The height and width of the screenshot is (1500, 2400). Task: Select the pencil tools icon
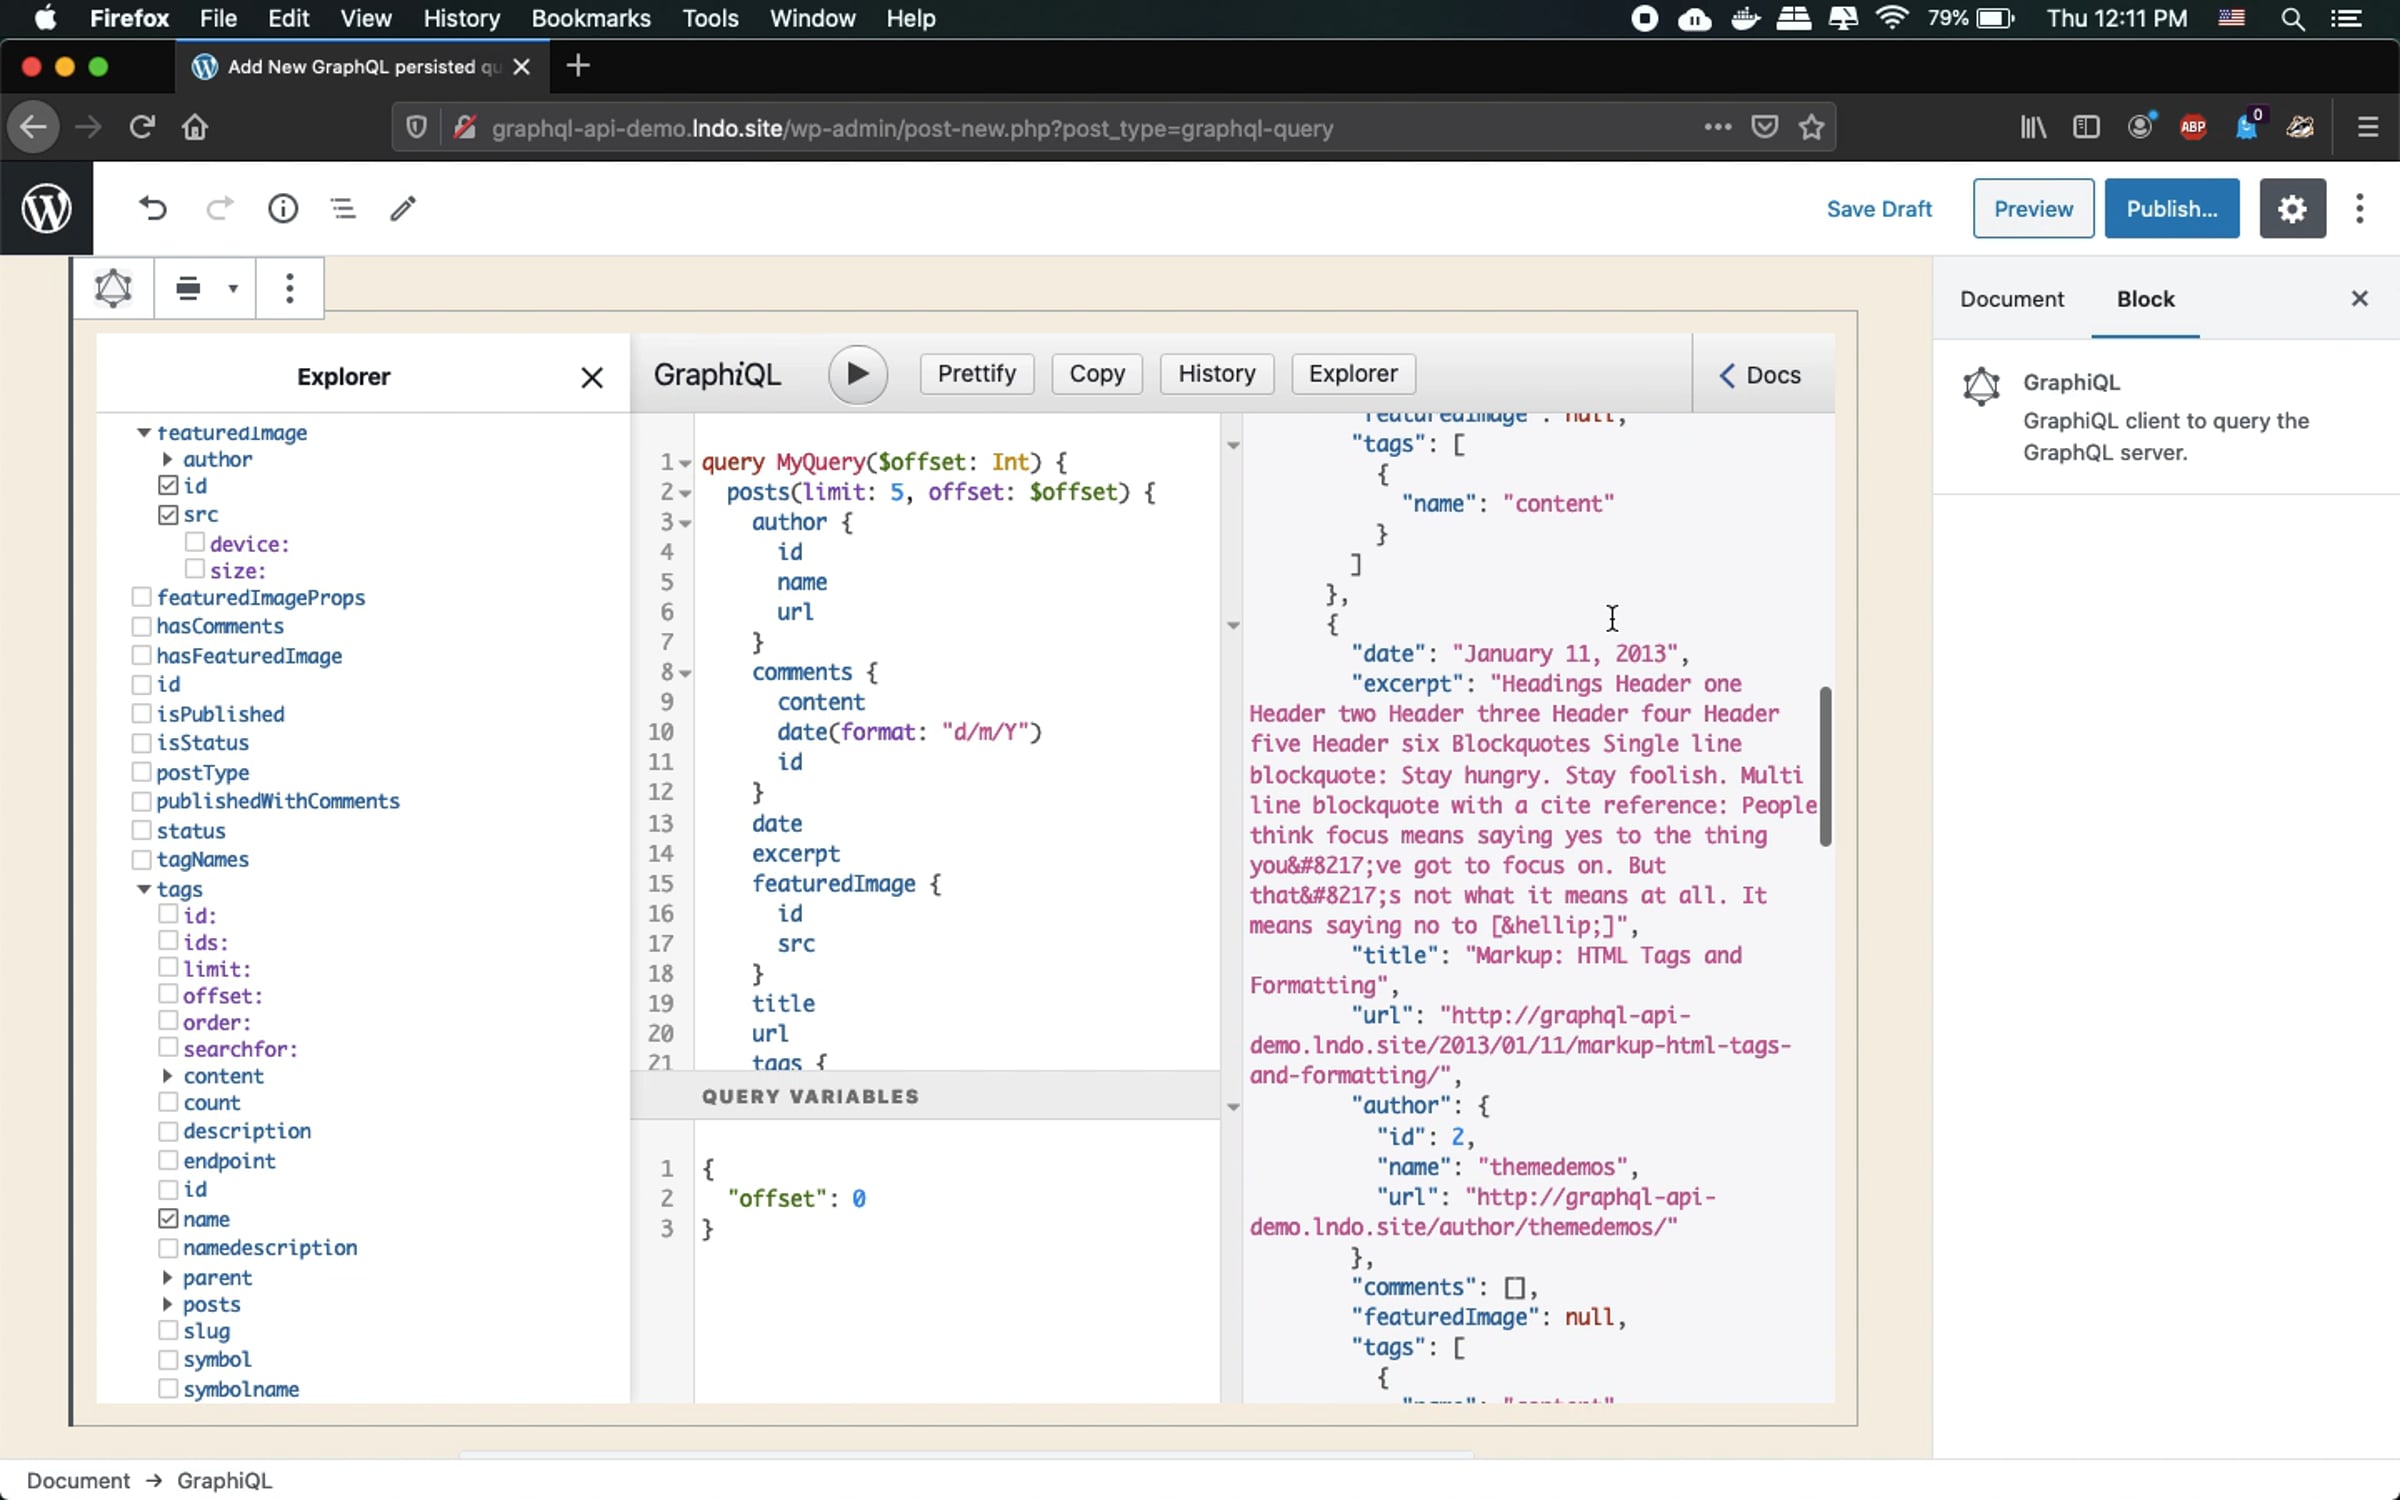tap(403, 208)
